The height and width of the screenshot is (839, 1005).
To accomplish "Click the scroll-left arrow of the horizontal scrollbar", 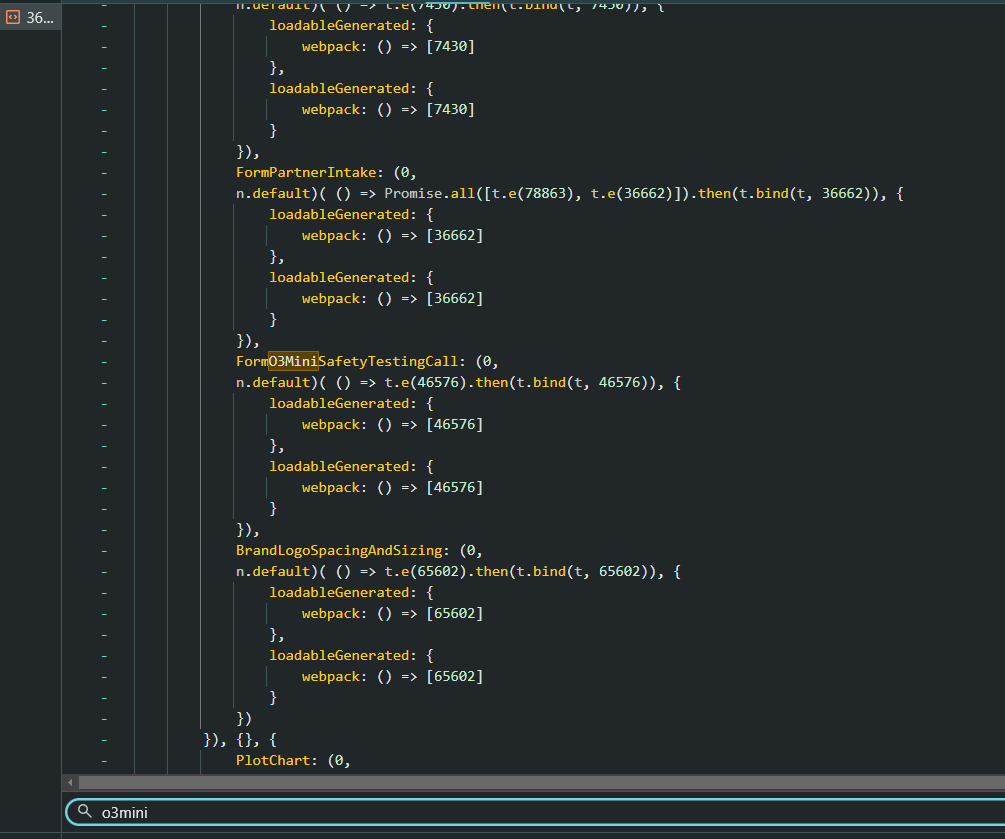I will [x=70, y=782].
